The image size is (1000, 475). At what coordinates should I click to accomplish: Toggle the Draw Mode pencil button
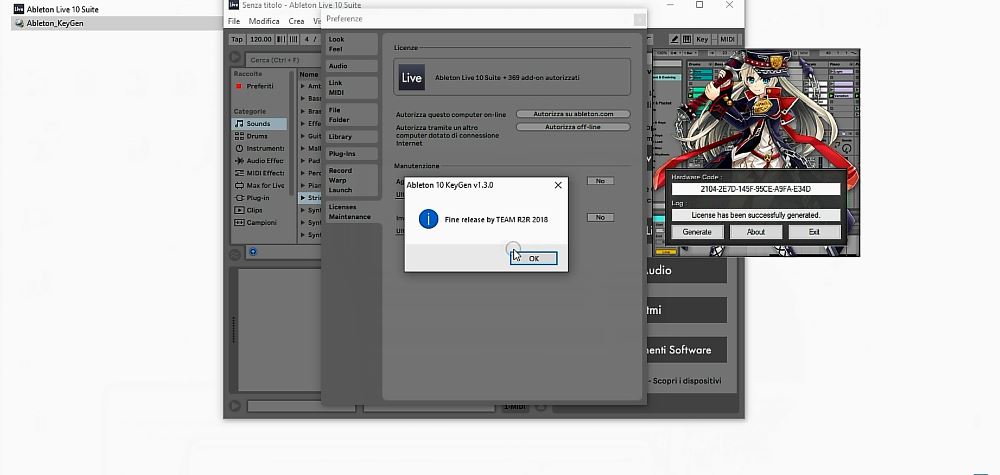pos(674,39)
